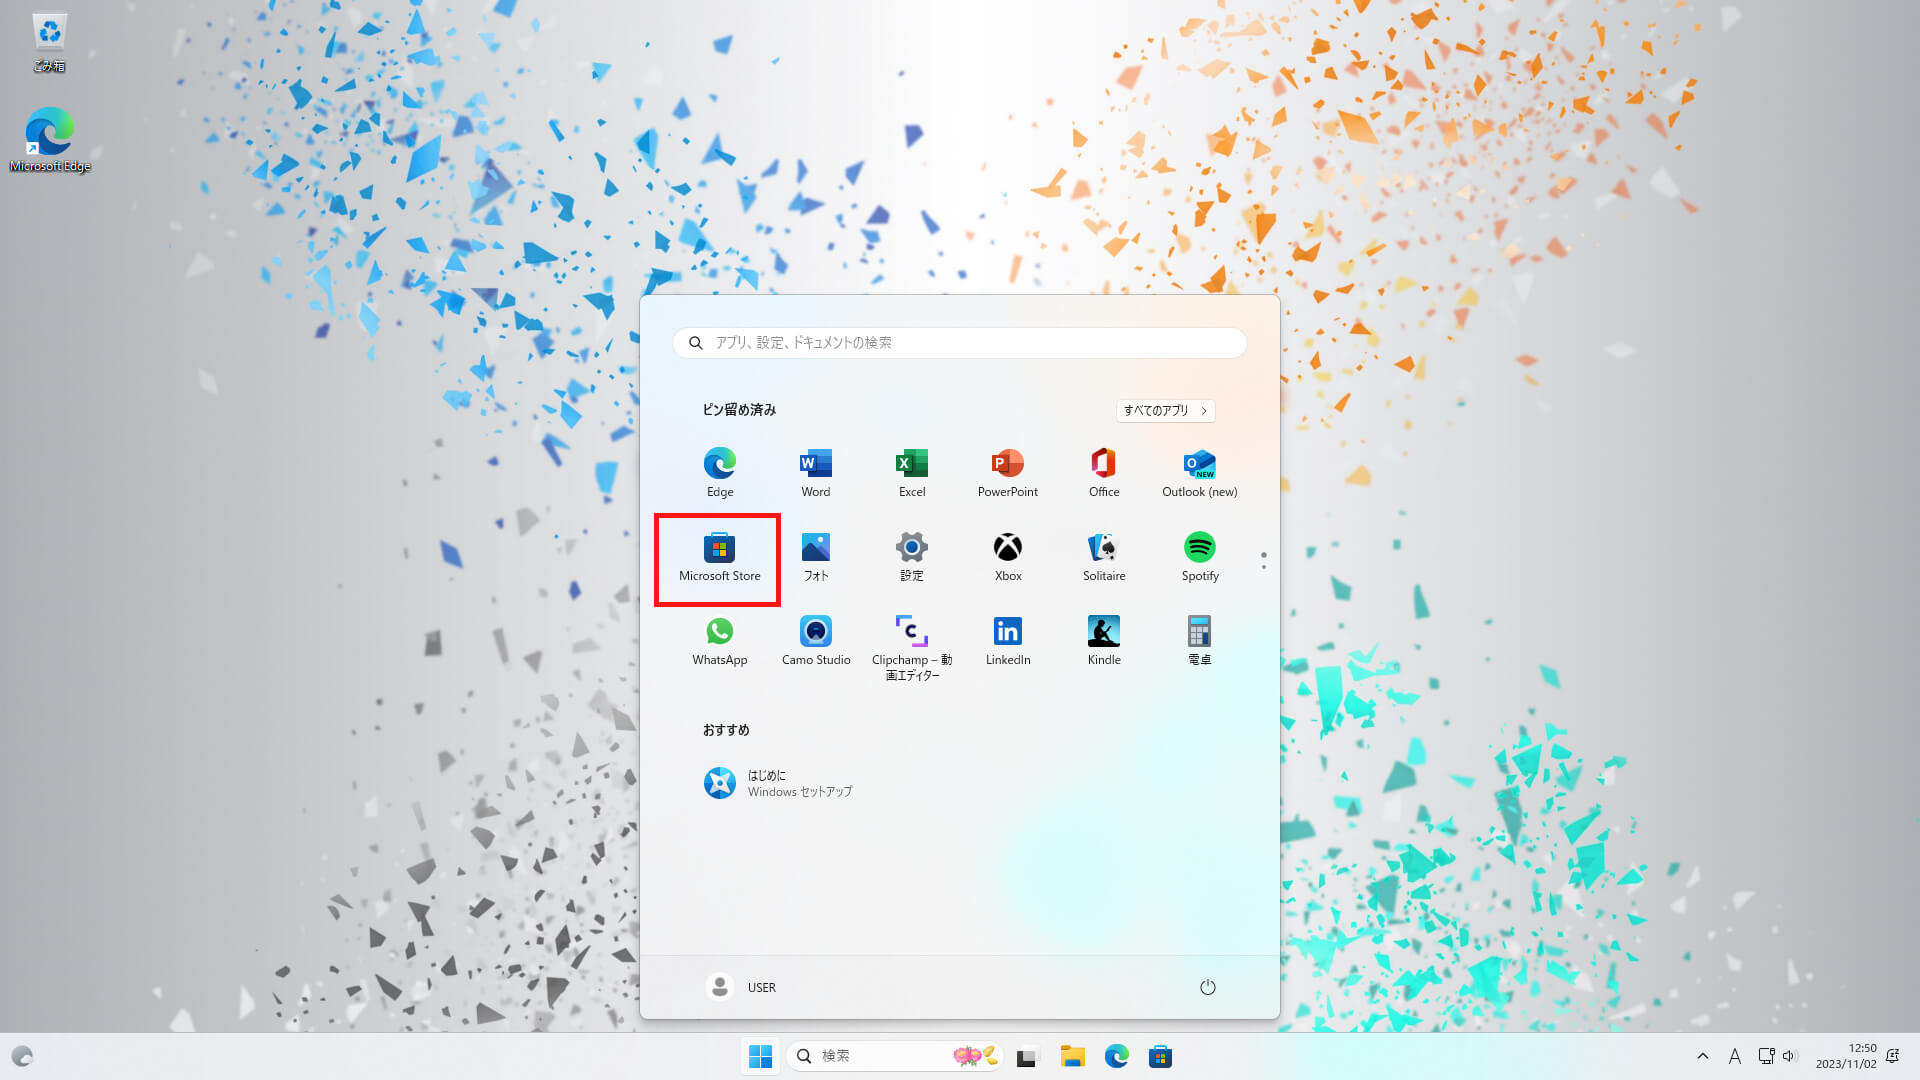Image resolution: width=1920 pixels, height=1080 pixels.
Task: Open Edge from the taskbar
Action: [x=1117, y=1056]
